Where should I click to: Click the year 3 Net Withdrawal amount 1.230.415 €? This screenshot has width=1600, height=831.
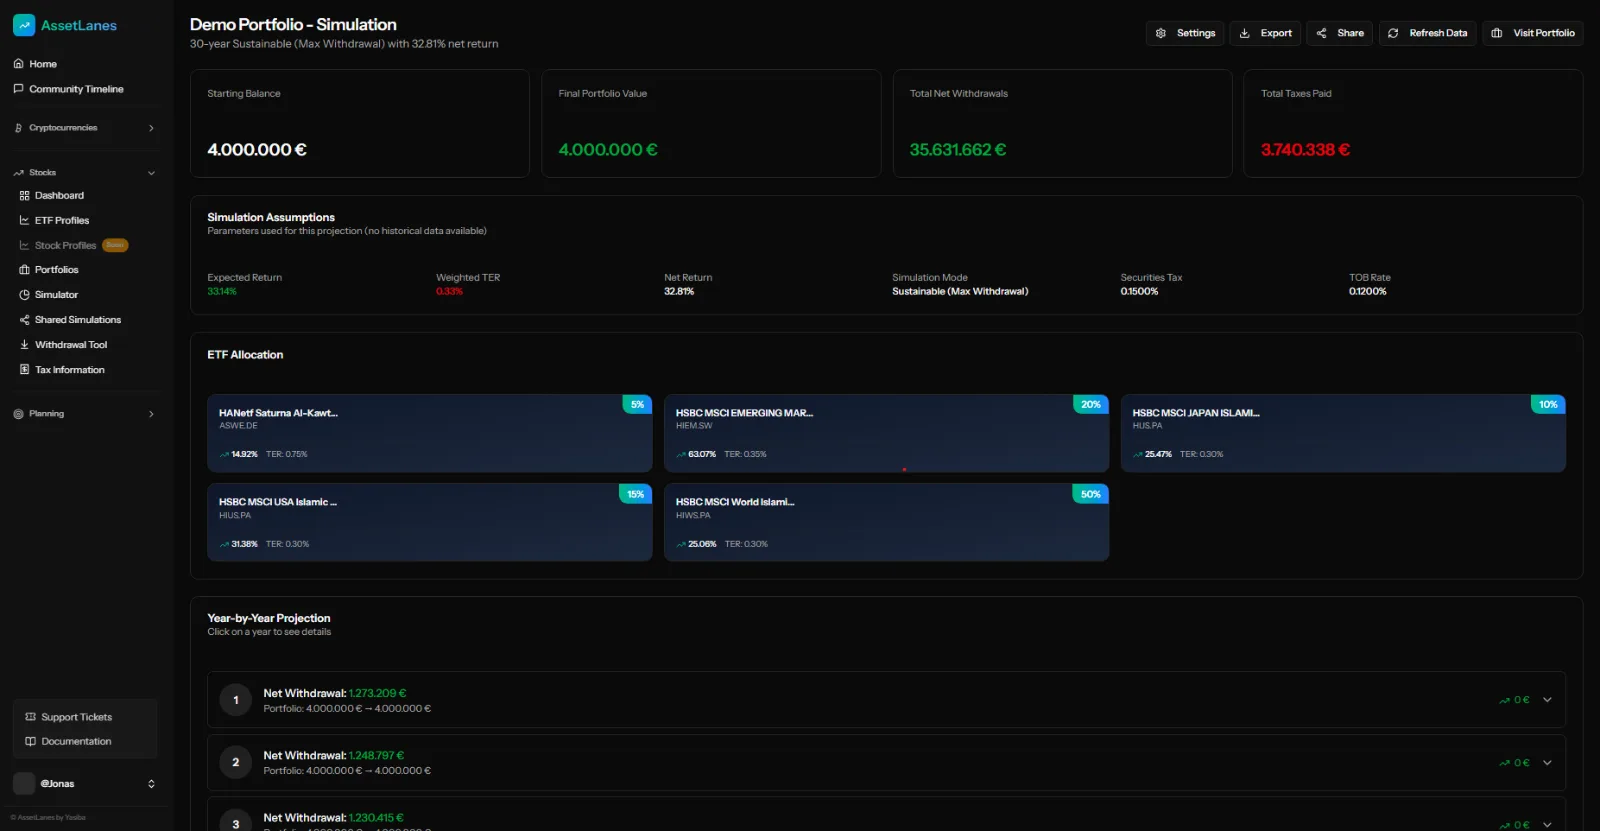click(x=376, y=818)
